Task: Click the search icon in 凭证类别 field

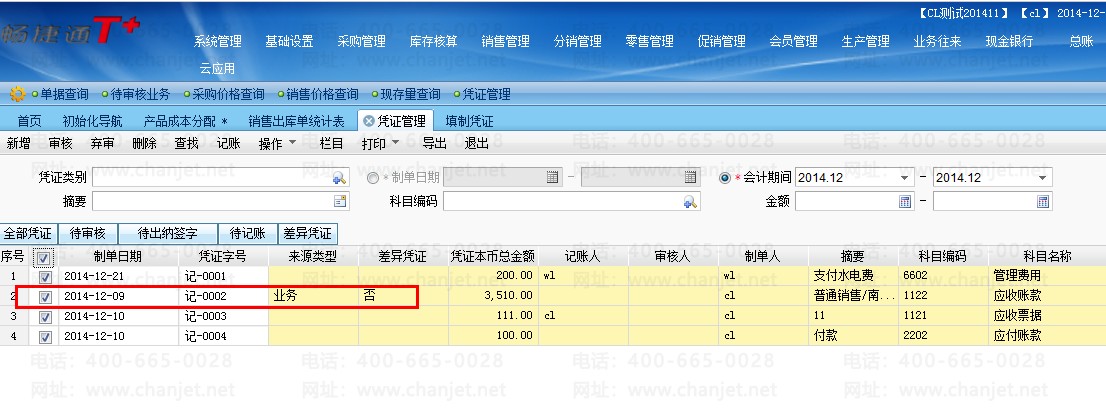Action: pyautogui.click(x=339, y=178)
